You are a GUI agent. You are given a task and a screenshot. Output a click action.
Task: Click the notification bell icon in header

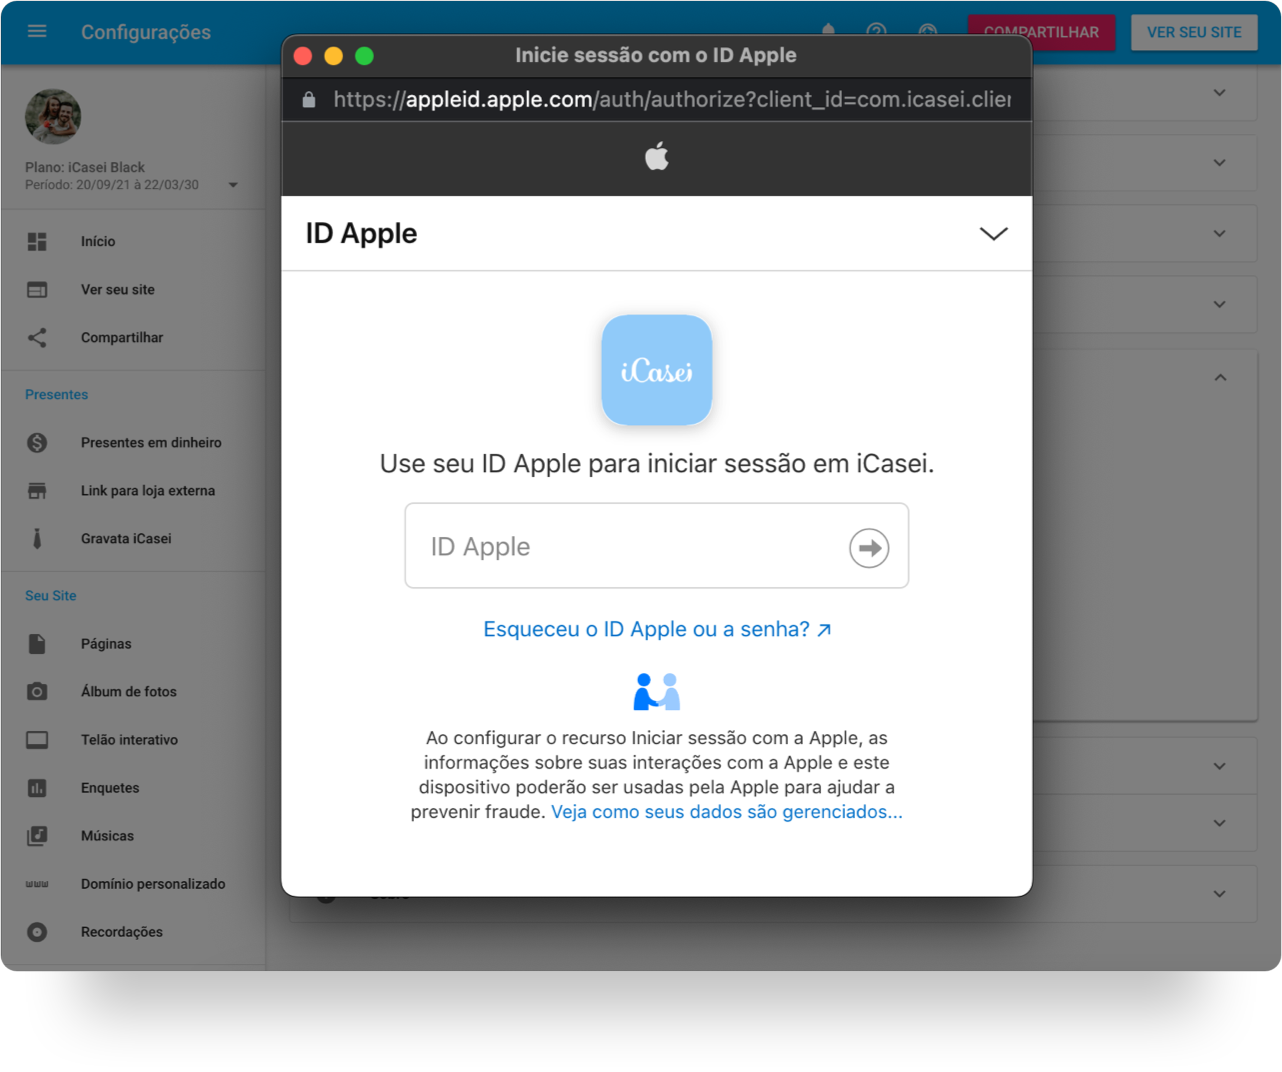[828, 31]
